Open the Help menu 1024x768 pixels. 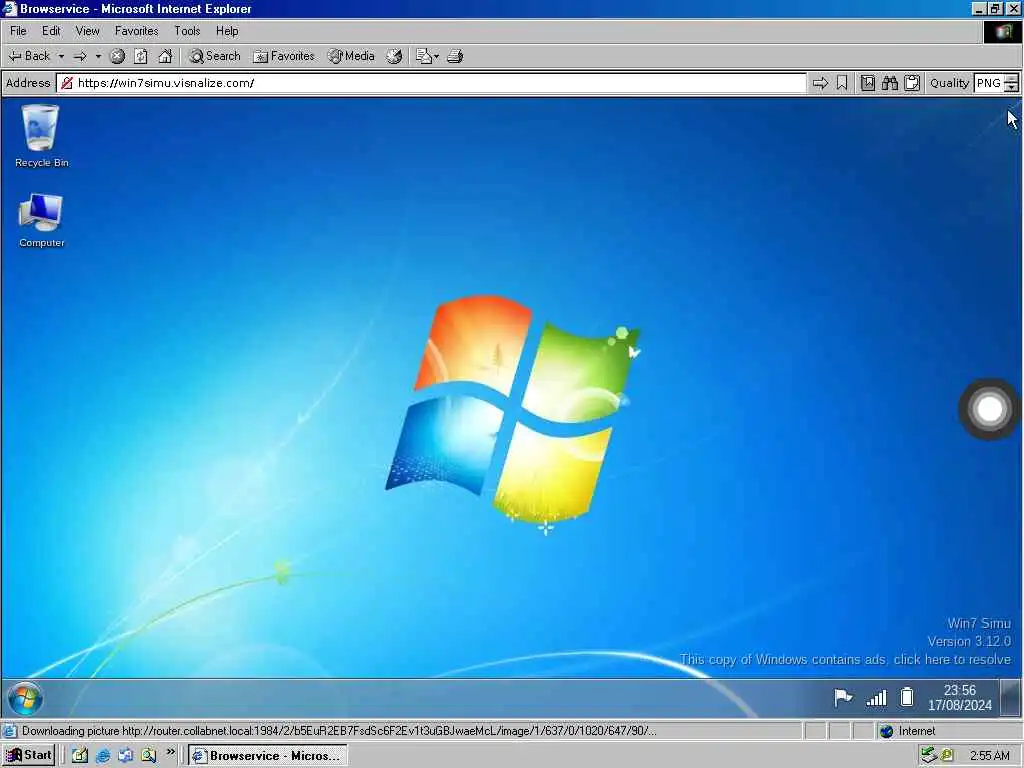(x=227, y=31)
